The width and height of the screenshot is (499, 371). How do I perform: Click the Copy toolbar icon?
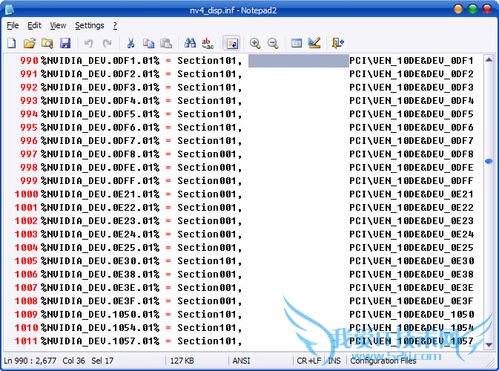pyautogui.click(x=148, y=43)
